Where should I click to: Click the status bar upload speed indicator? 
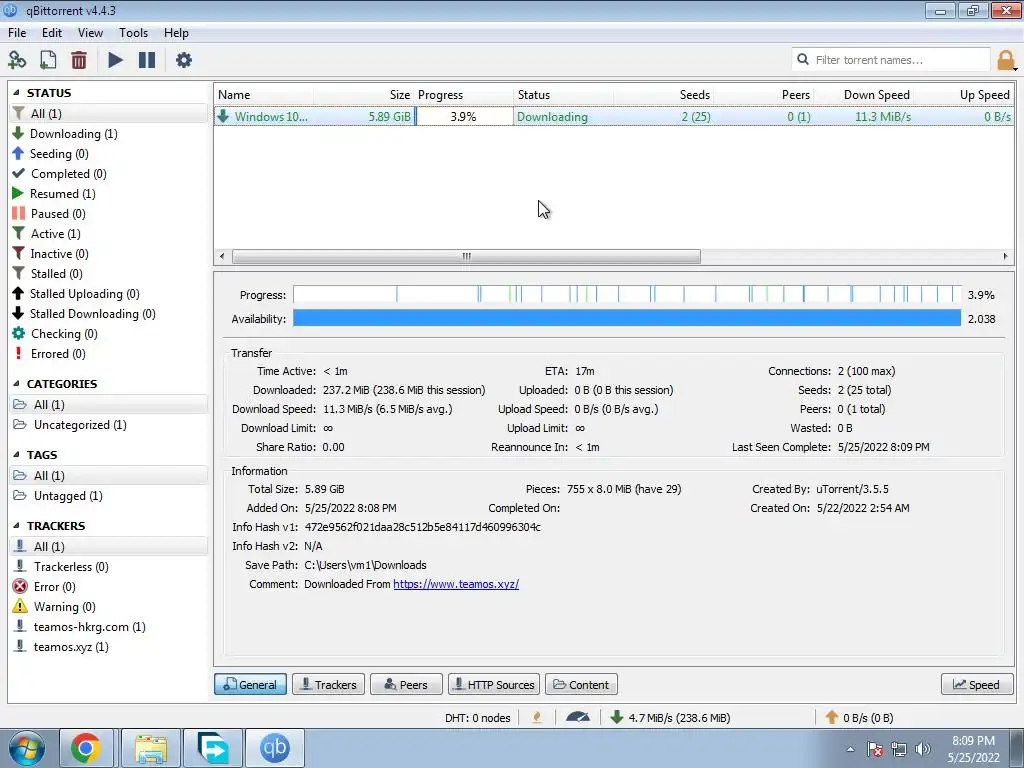click(x=859, y=718)
